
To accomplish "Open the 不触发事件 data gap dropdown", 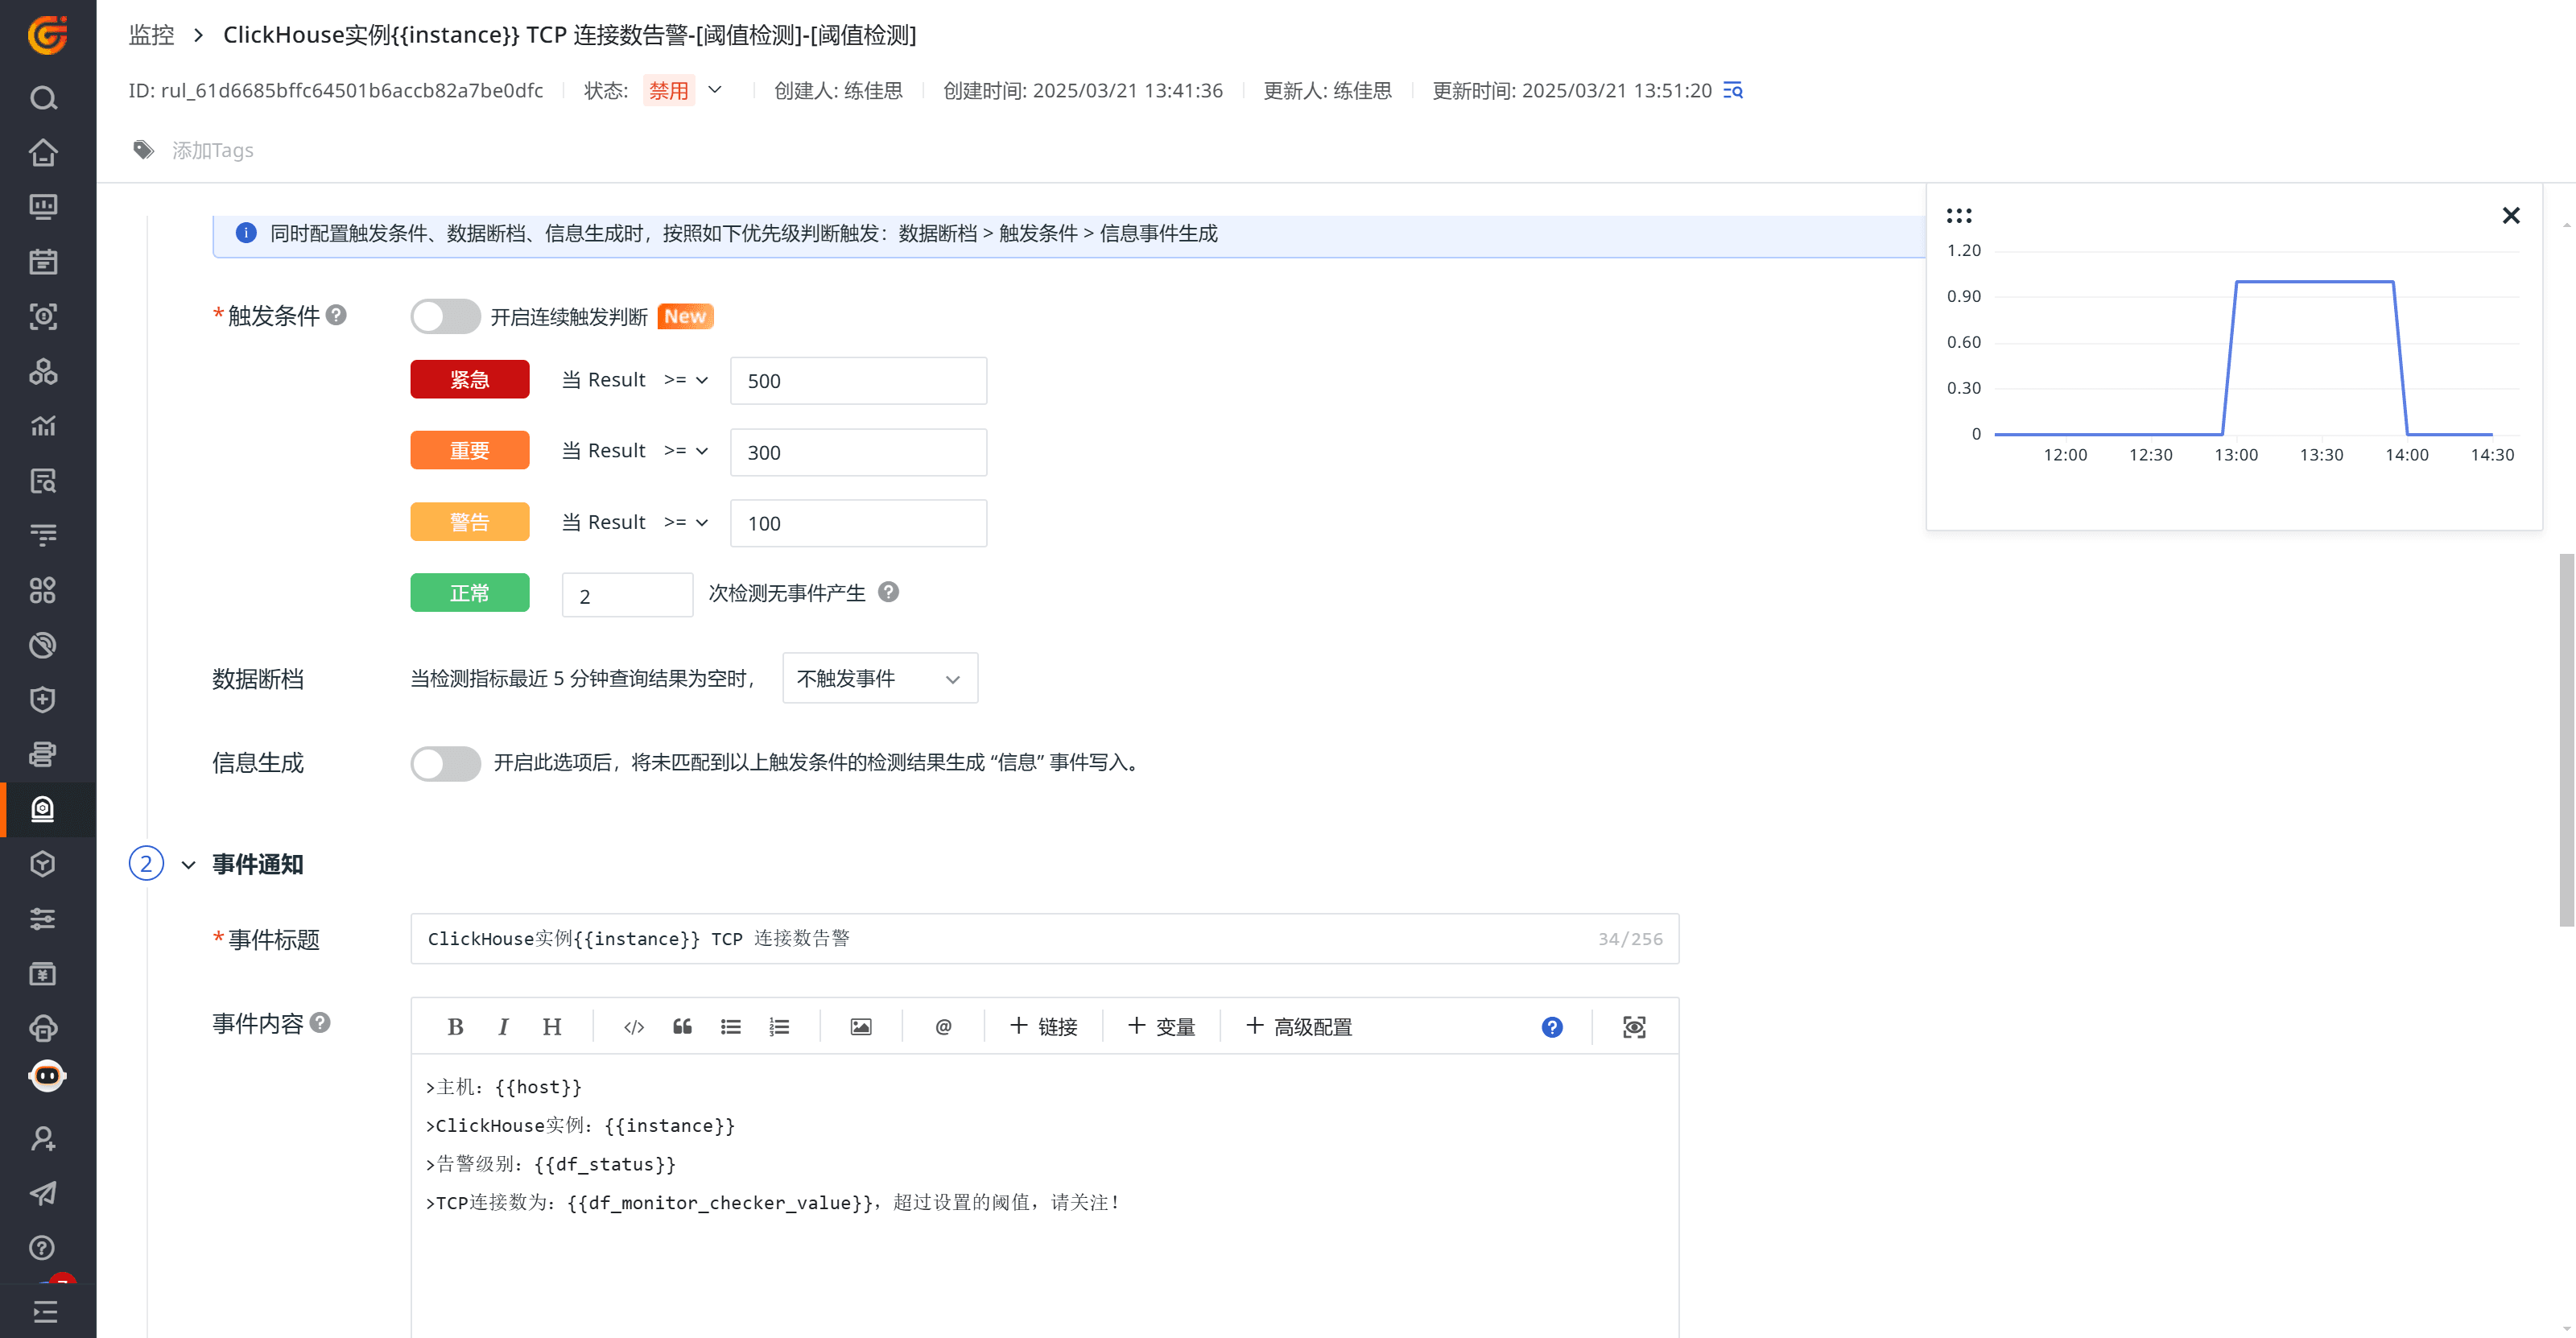I will click(880, 678).
